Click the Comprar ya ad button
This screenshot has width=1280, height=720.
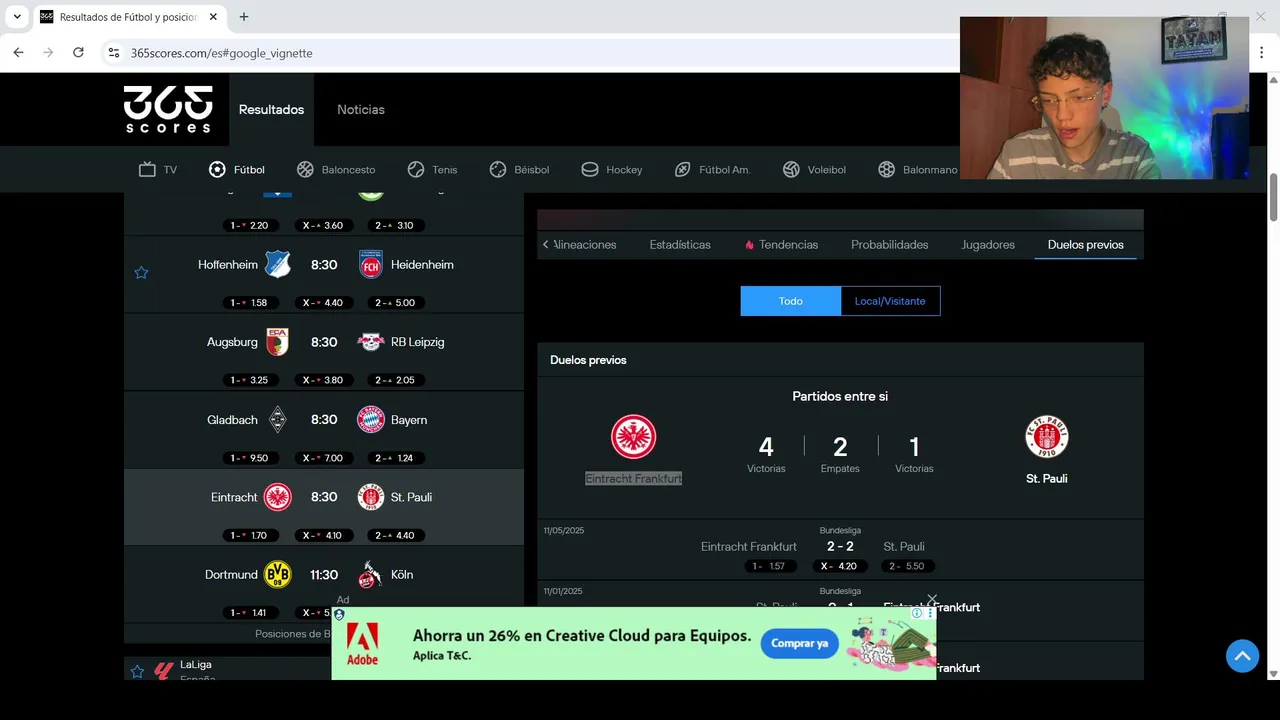(x=799, y=643)
